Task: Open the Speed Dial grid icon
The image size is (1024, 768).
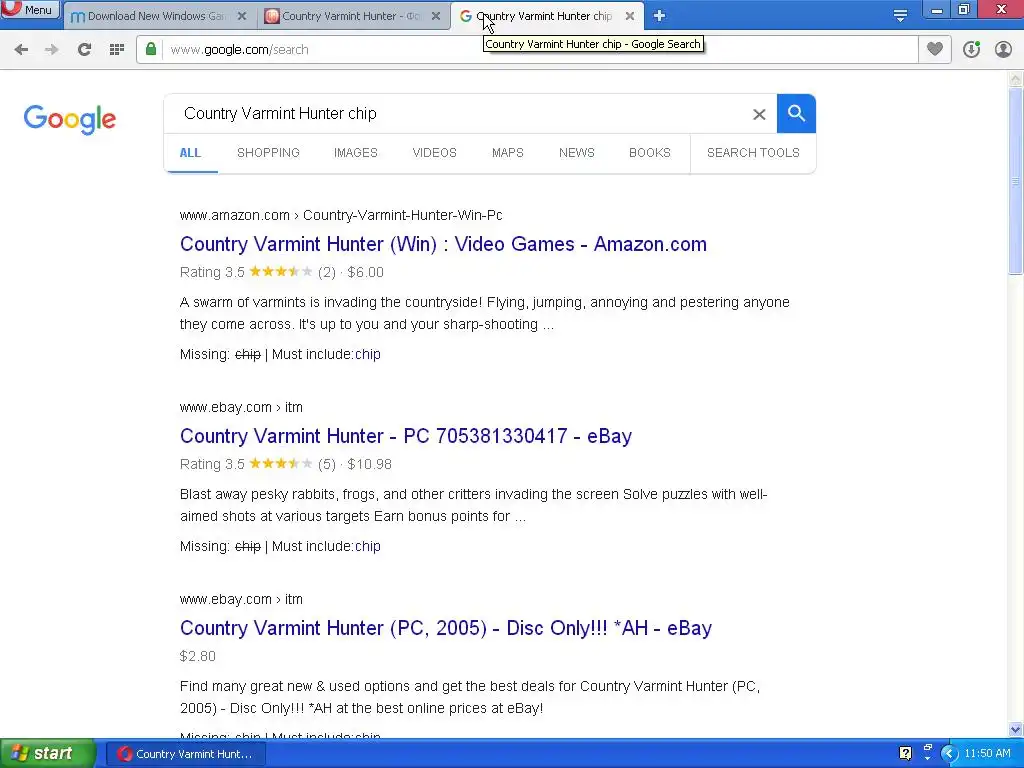Action: (117, 49)
